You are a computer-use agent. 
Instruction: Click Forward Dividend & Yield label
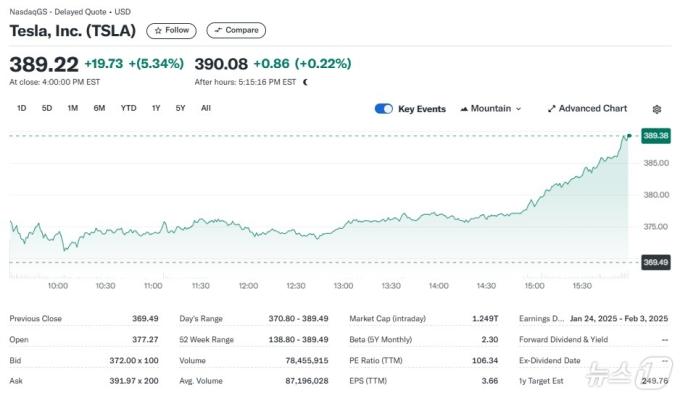tap(564, 339)
